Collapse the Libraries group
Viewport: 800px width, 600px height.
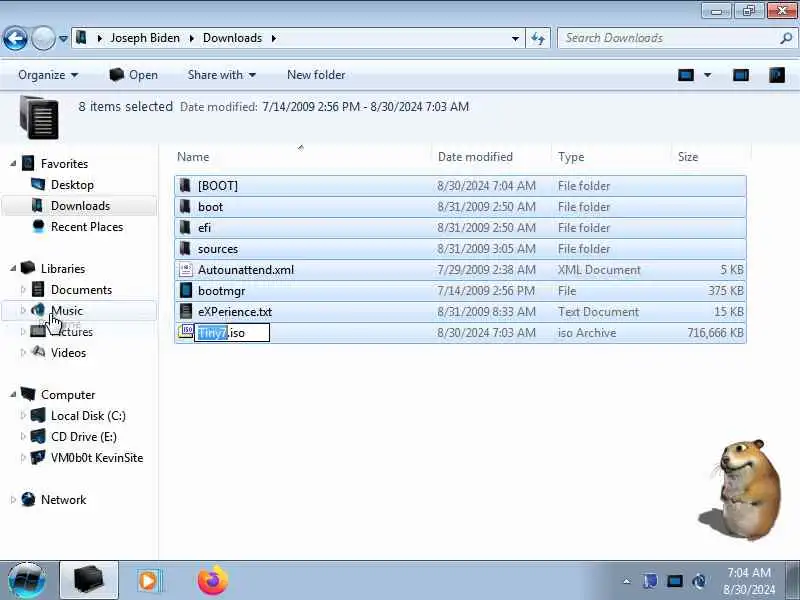[x=13, y=269]
